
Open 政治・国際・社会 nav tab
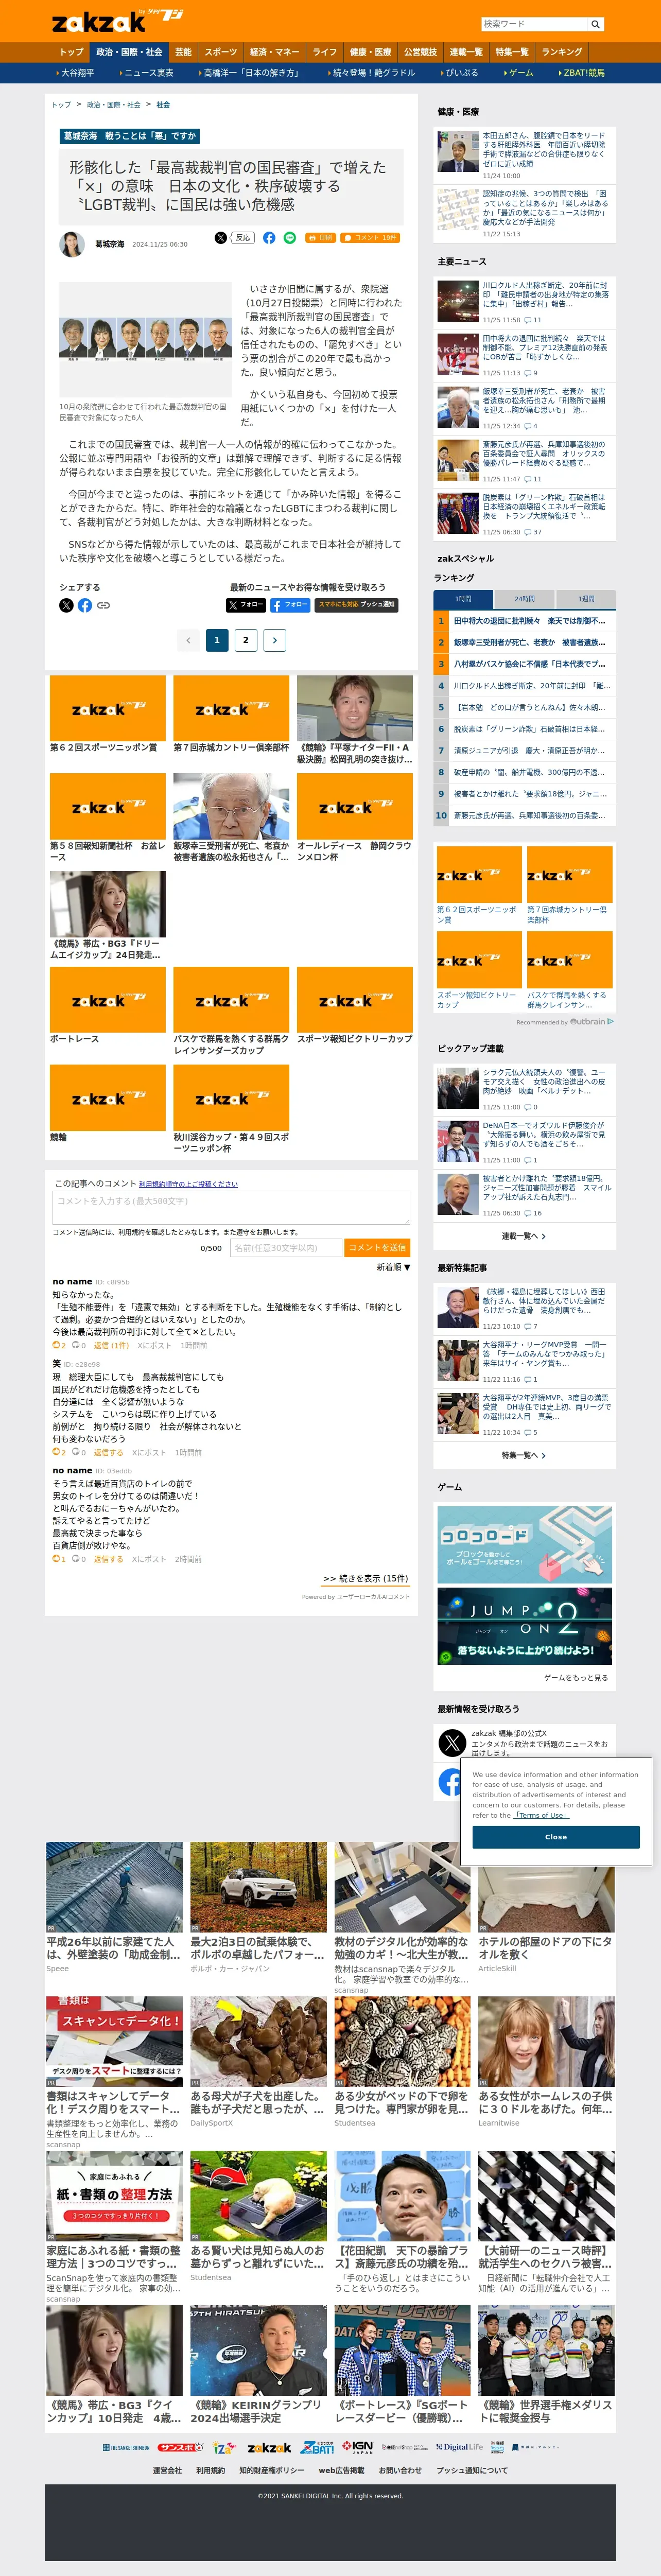129,52
